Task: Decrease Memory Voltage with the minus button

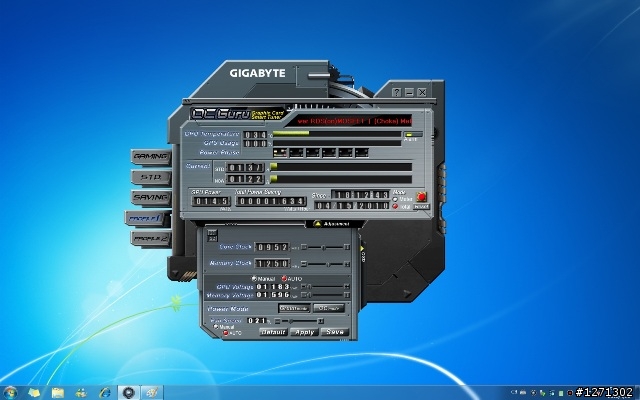Action: click(x=303, y=295)
